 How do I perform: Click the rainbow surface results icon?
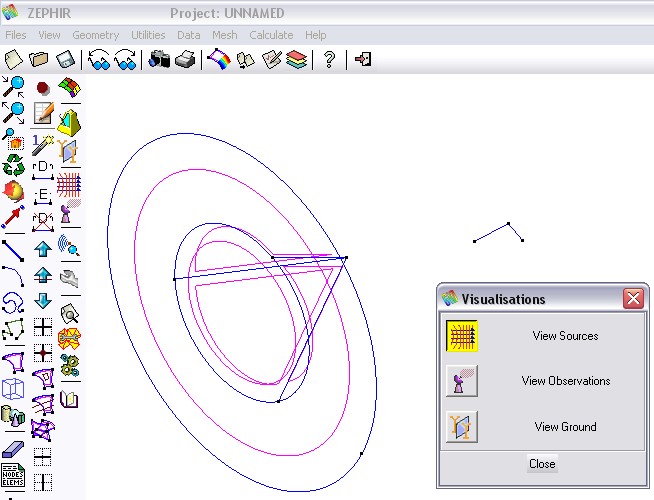[219, 60]
